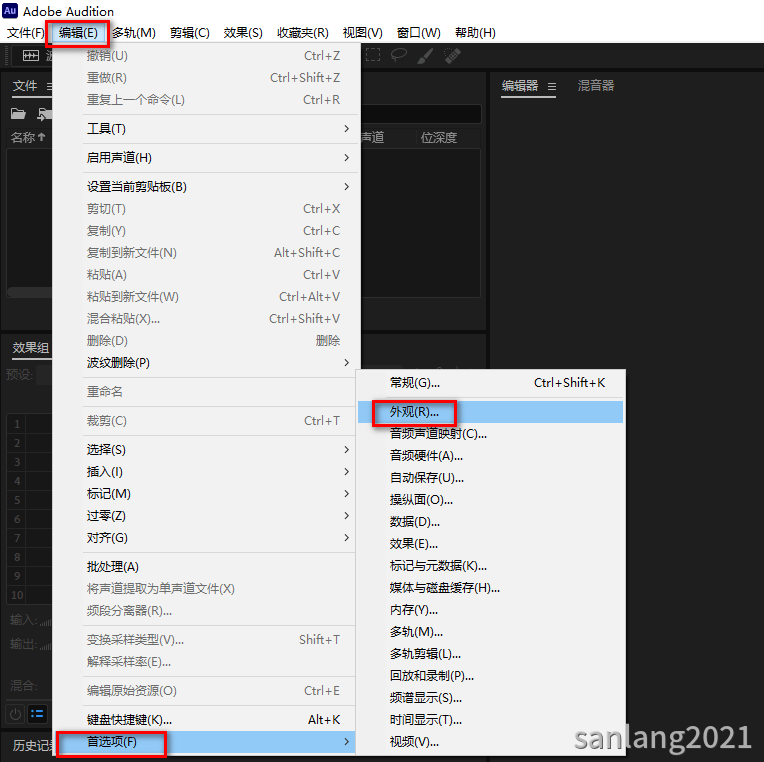Open 时间显示(T)... preferences

click(x=490, y=720)
